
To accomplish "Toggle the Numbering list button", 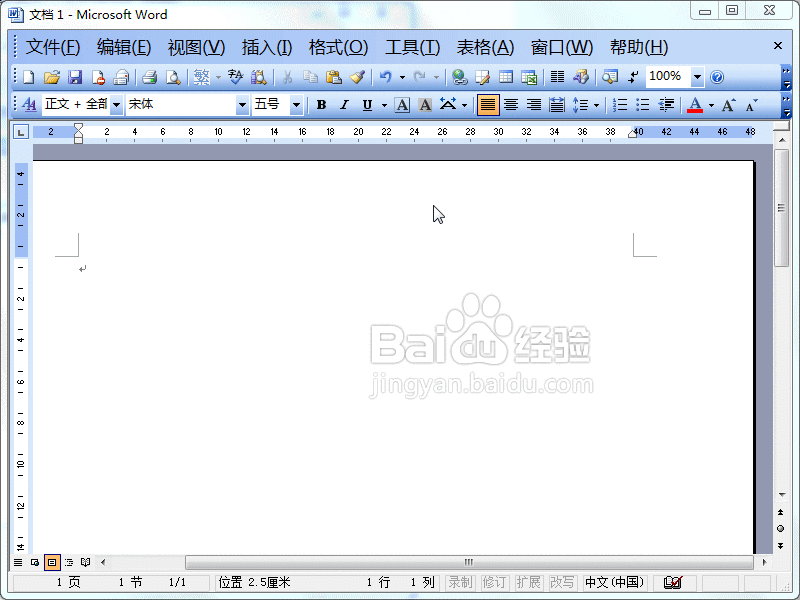I will [620, 105].
